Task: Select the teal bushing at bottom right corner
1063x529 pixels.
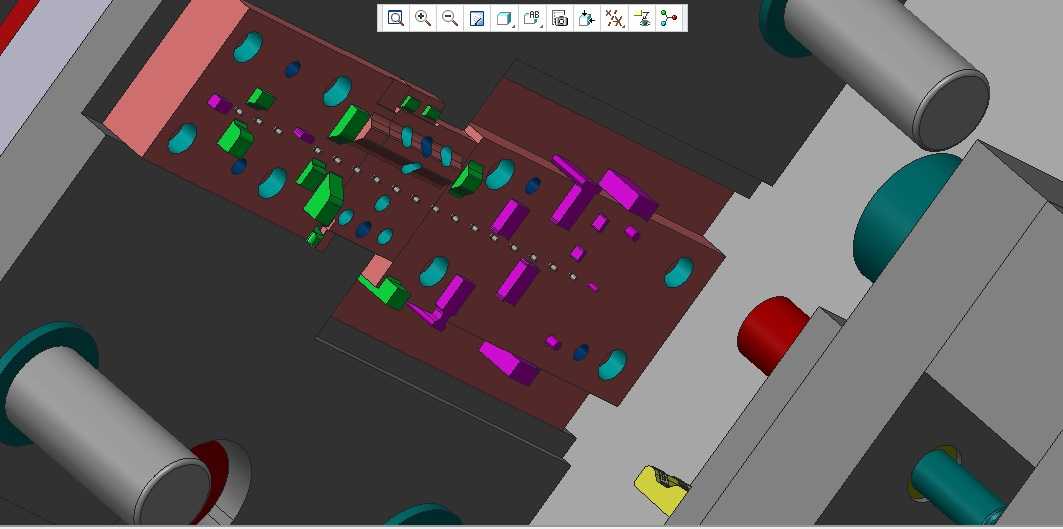Action: tap(956, 487)
